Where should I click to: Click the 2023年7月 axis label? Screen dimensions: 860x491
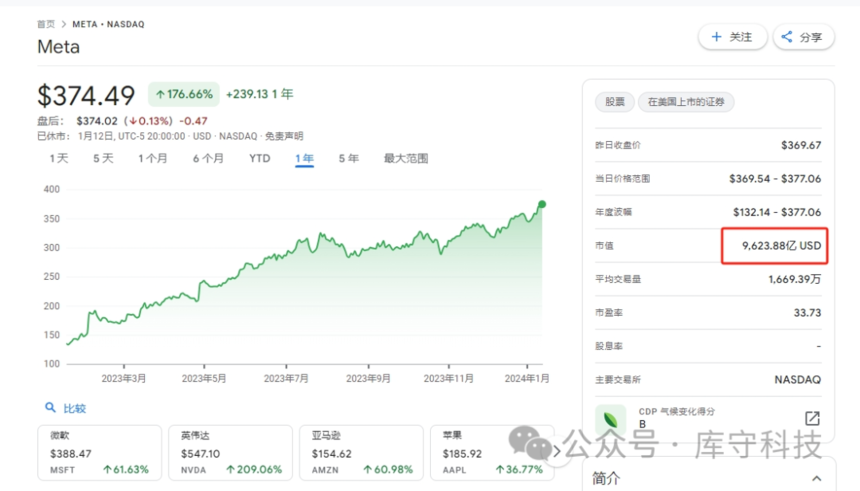tap(286, 379)
